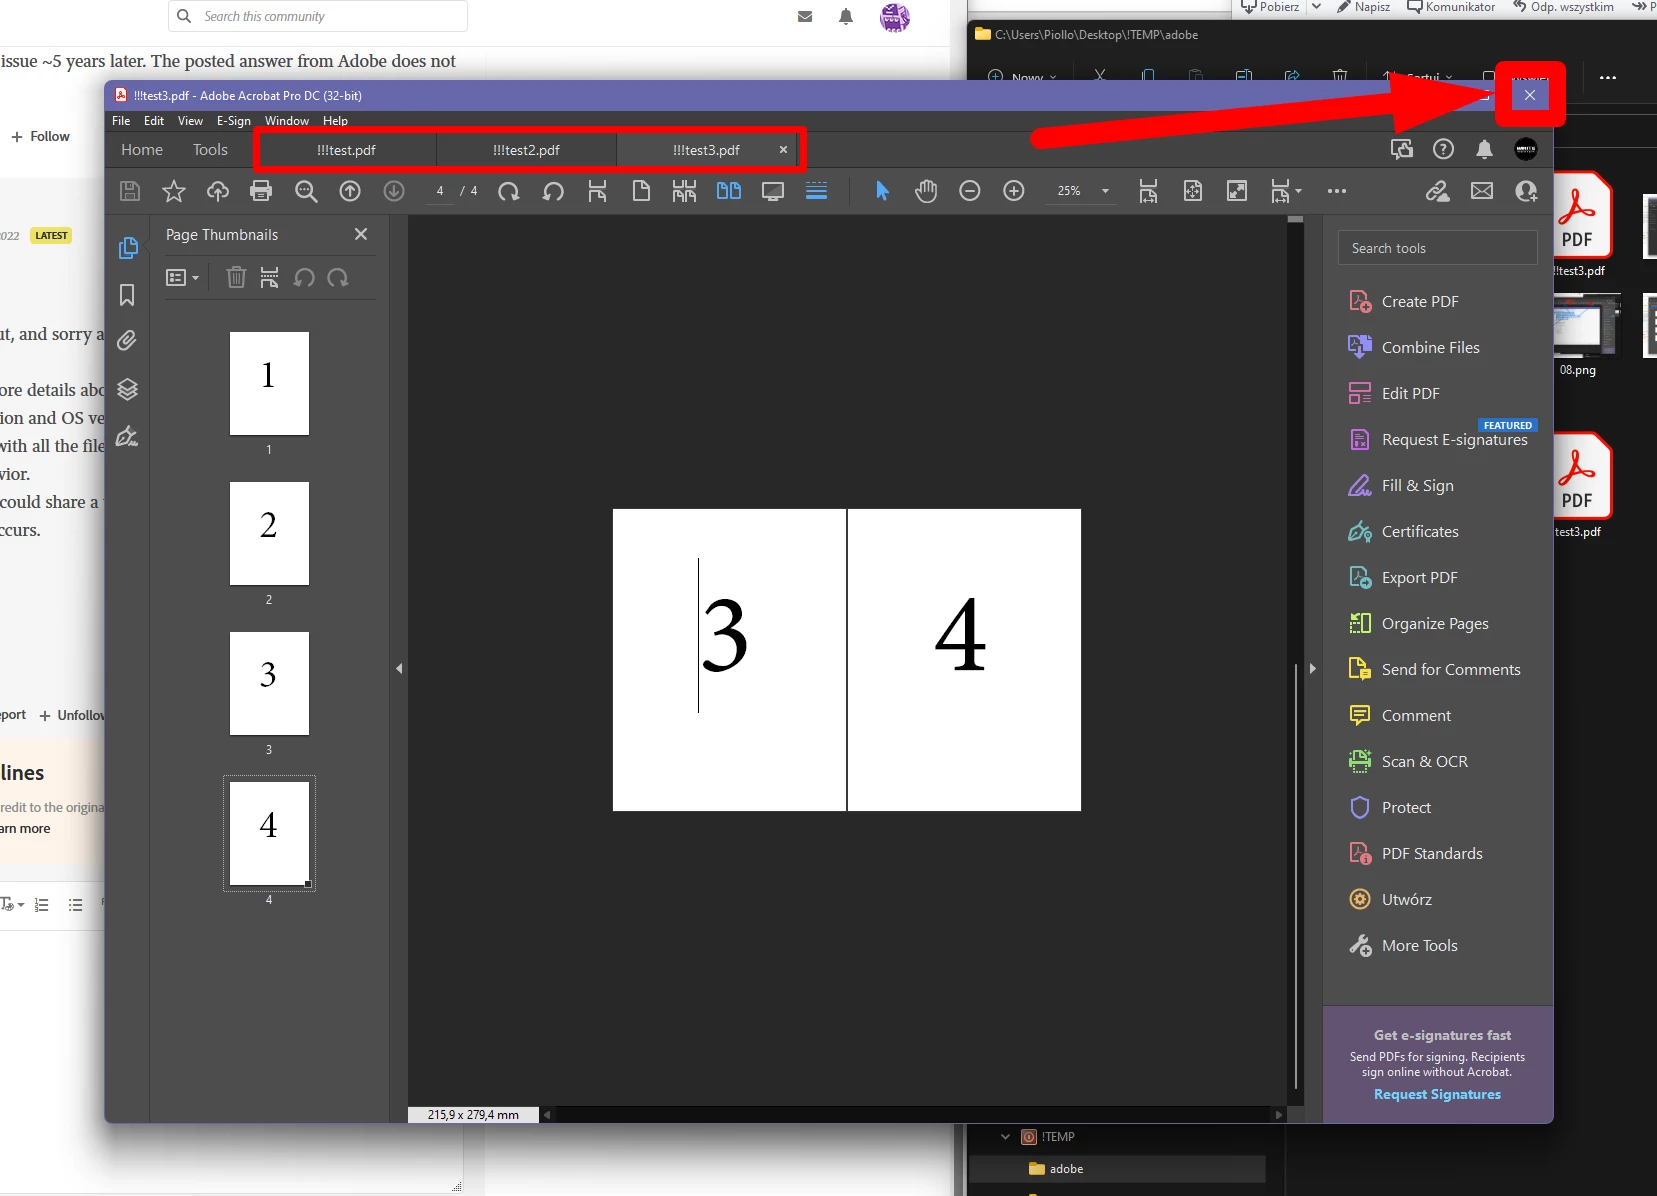Click the share link icon

pyautogui.click(x=1438, y=191)
